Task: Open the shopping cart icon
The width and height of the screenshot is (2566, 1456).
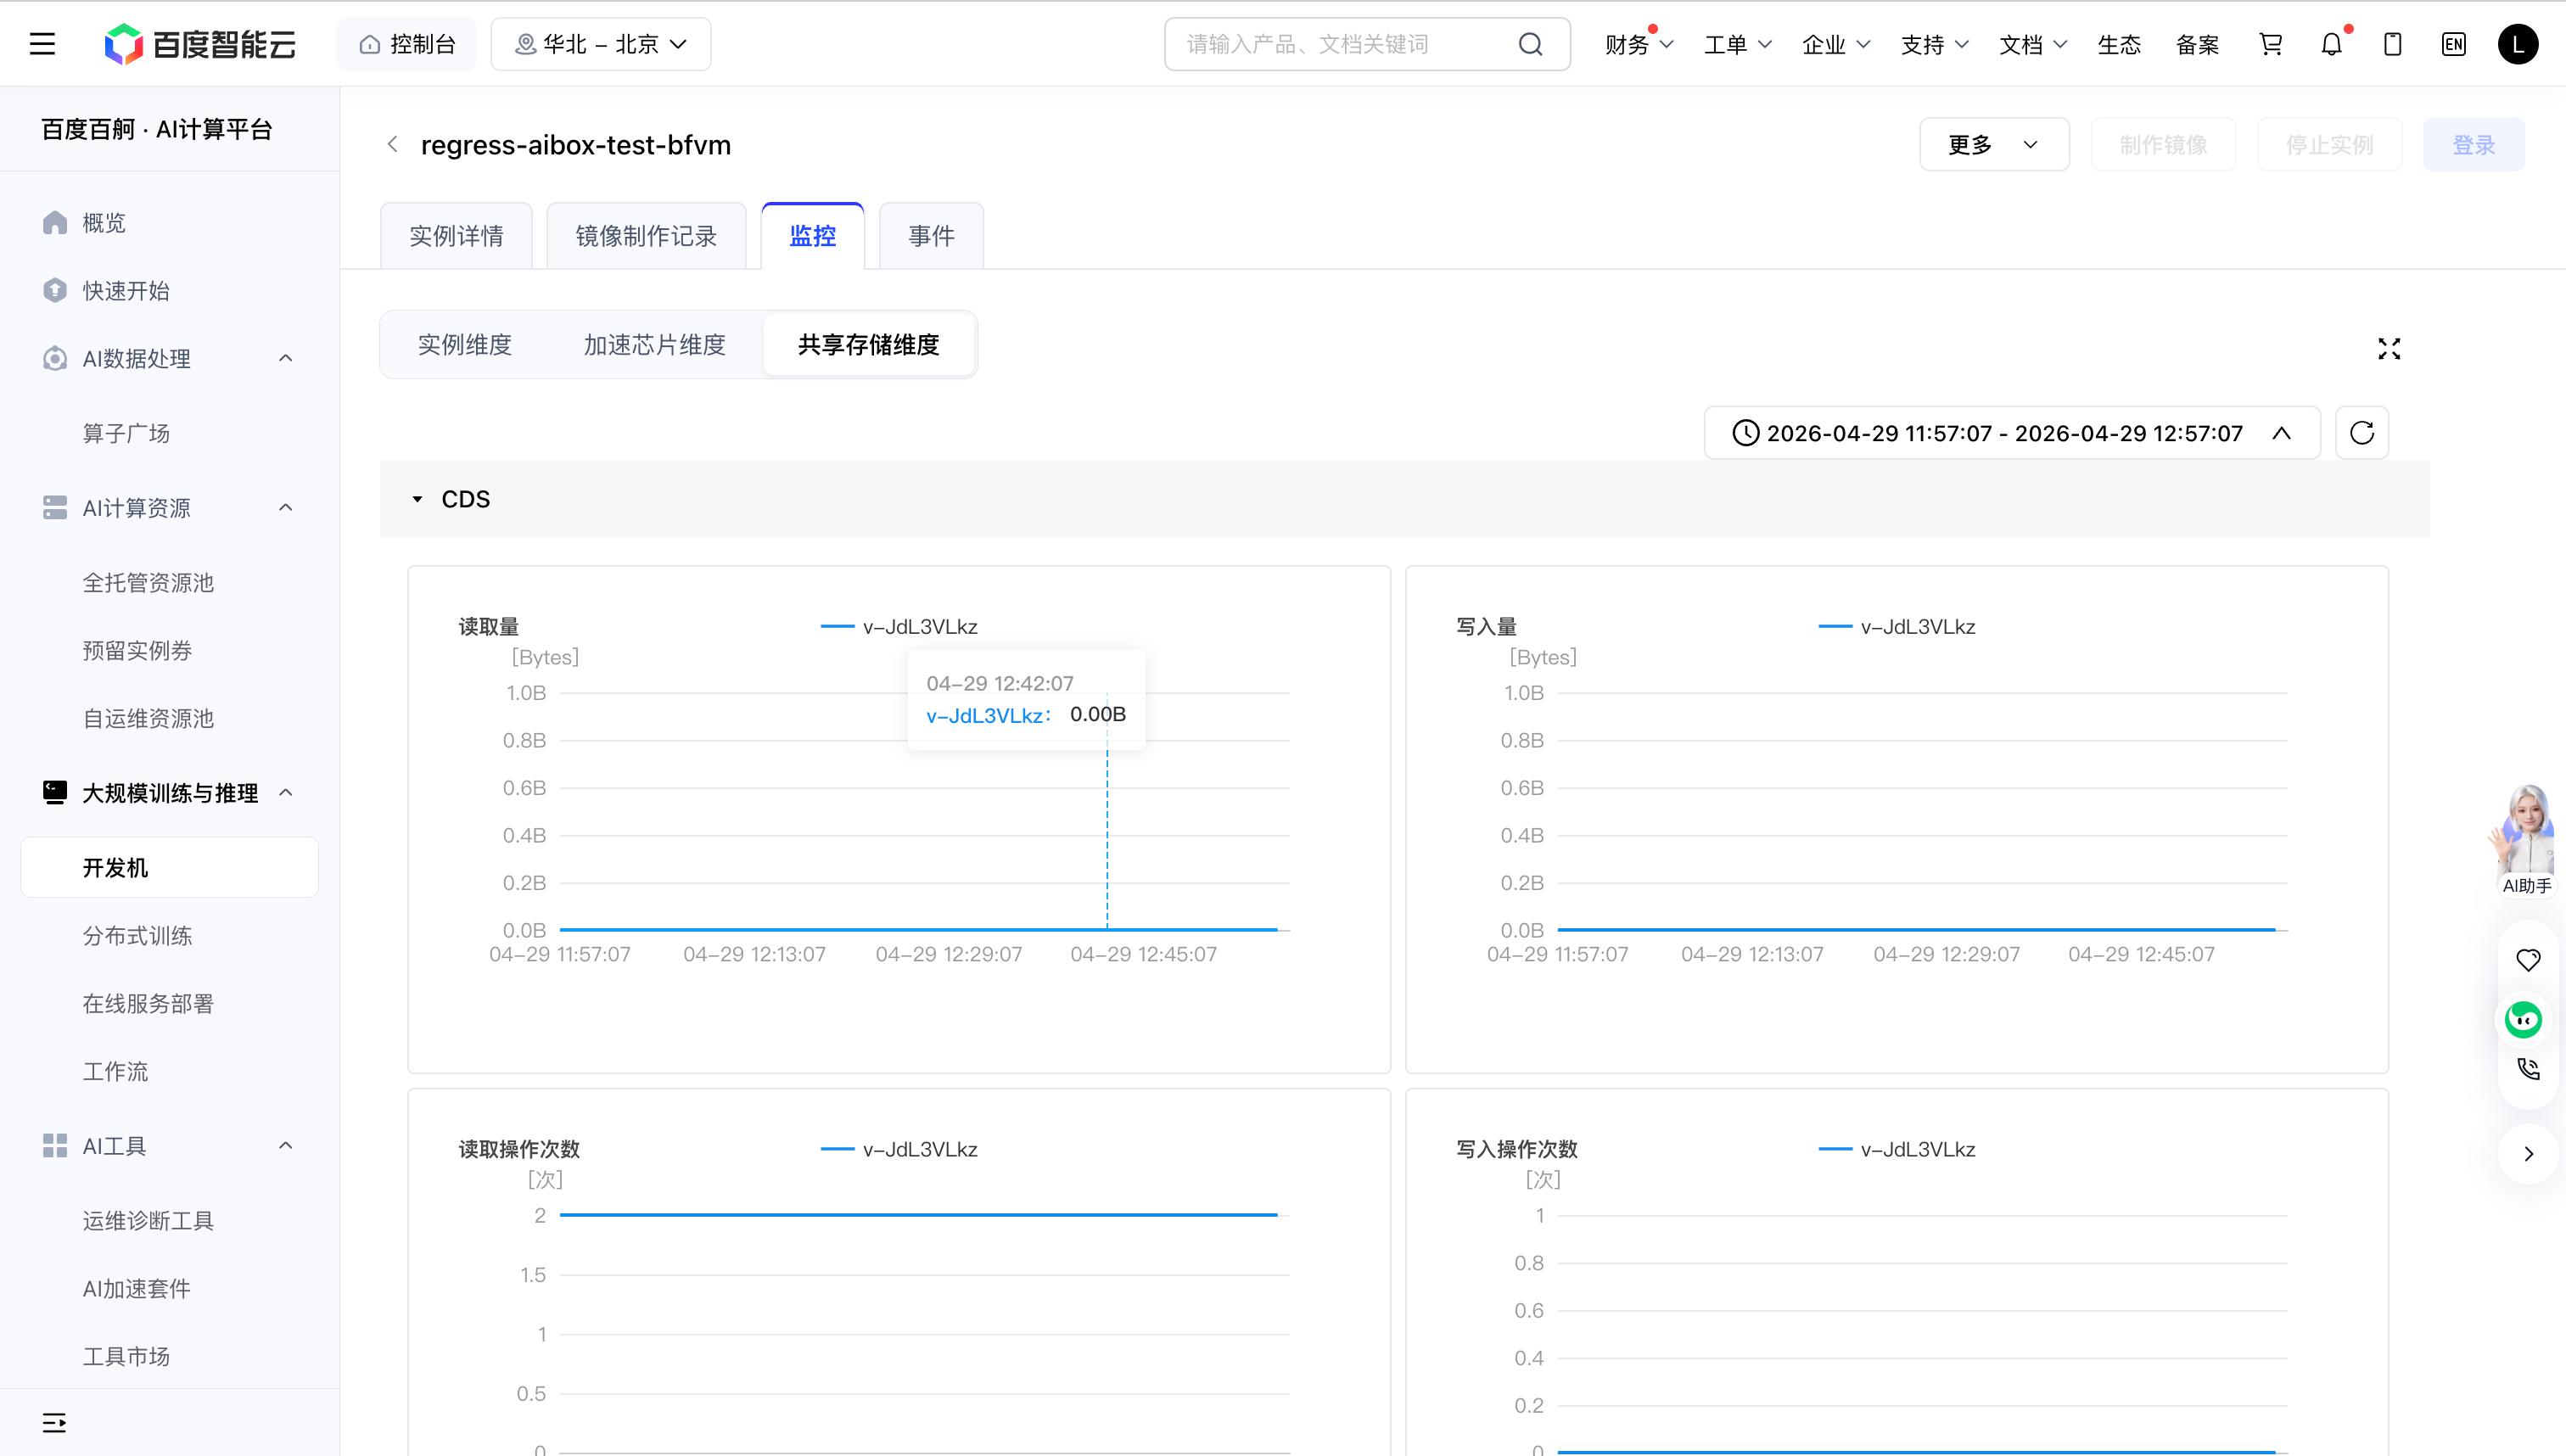Action: 2271,44
